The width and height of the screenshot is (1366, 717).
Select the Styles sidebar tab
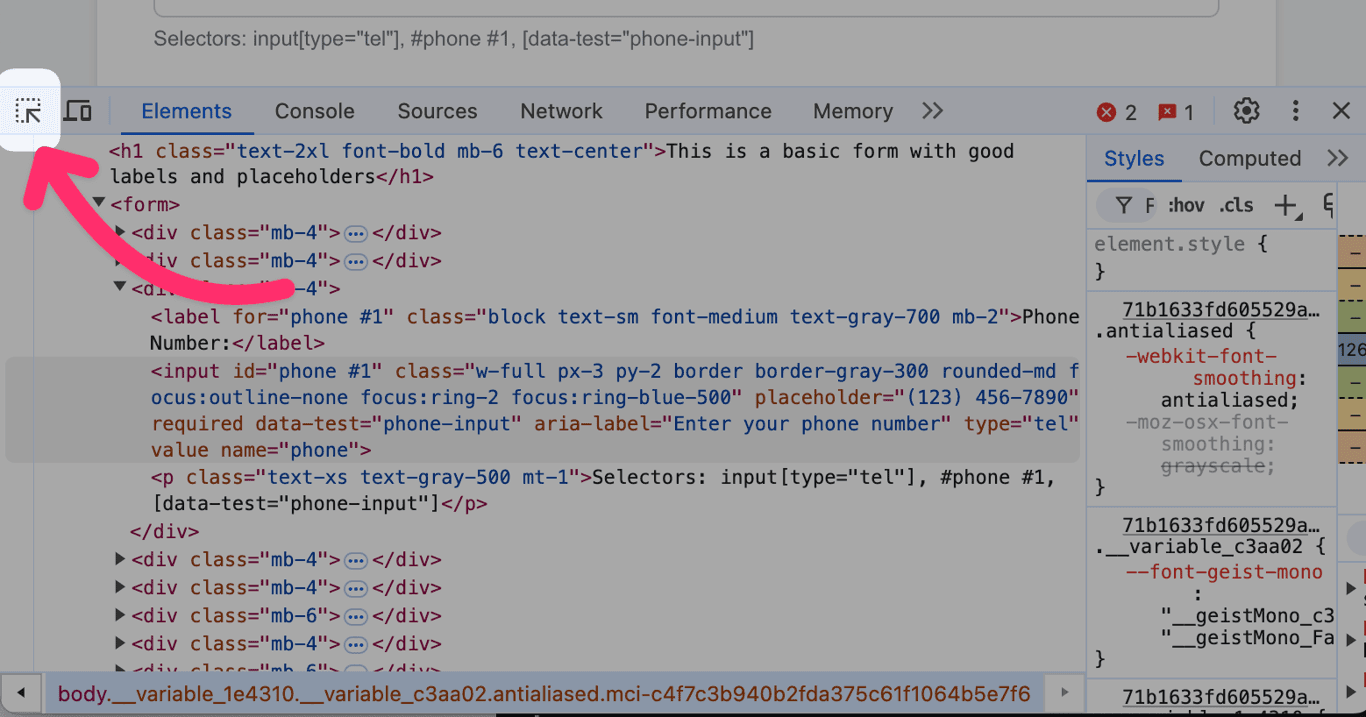tap(1134, 158)
